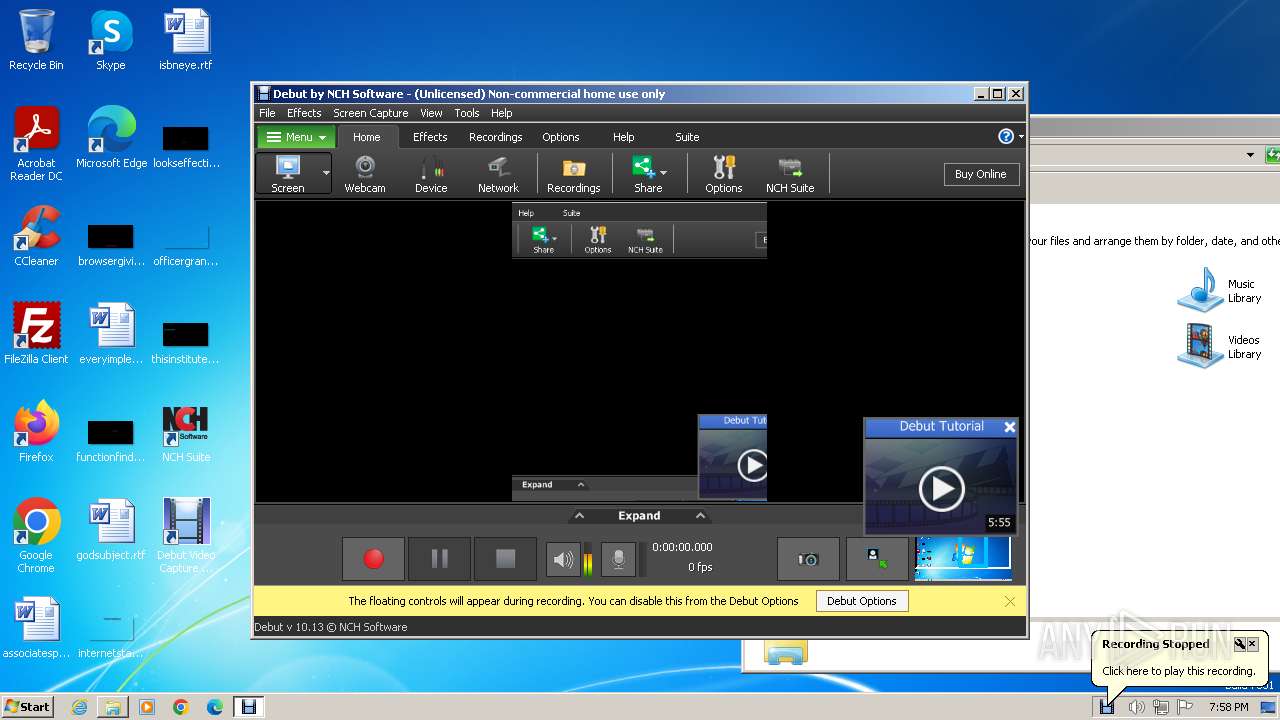Open Chrome from the taskbar
This screenshot has height=720, width=1280.
pyautogui.click(x=180, y=707)
